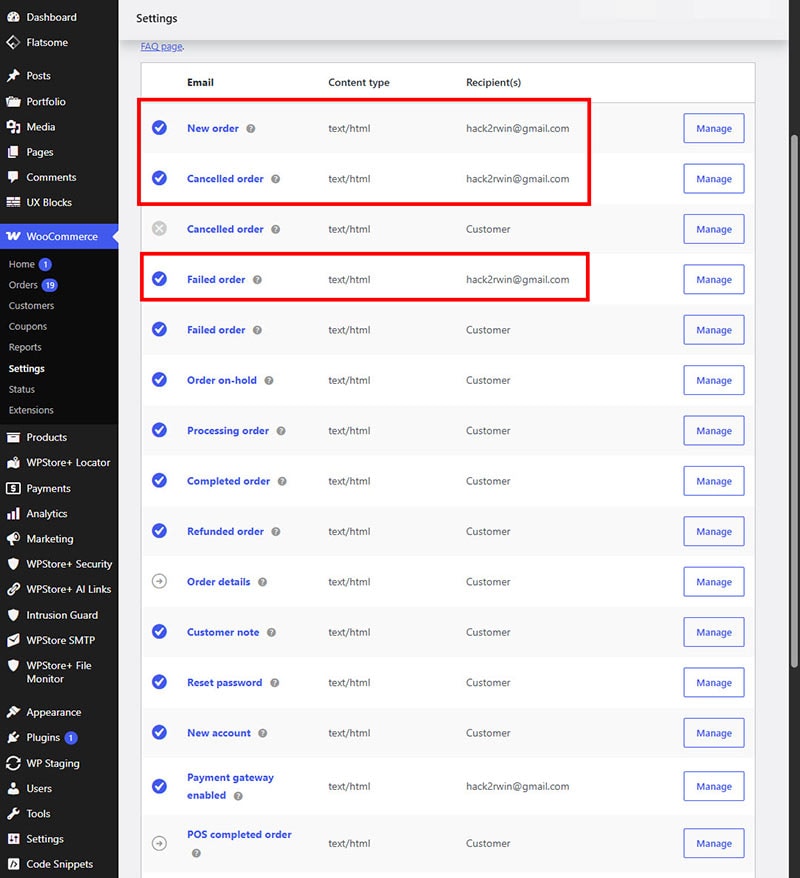Click the WPStore+ File Monitor icon
Image resolution: width=800 pixels, height=878 pixels.
coord(13,665)
